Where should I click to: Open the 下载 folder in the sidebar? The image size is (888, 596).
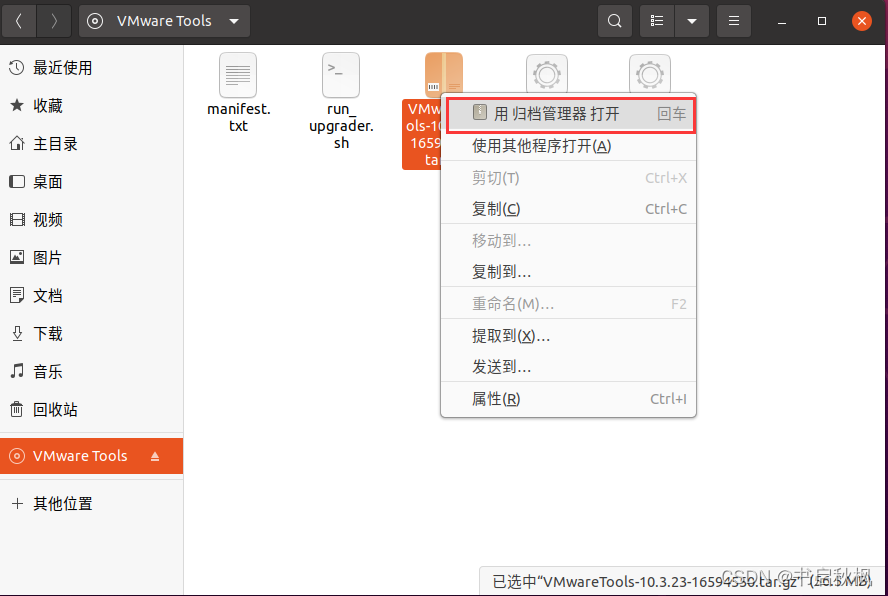click(91, 334)
